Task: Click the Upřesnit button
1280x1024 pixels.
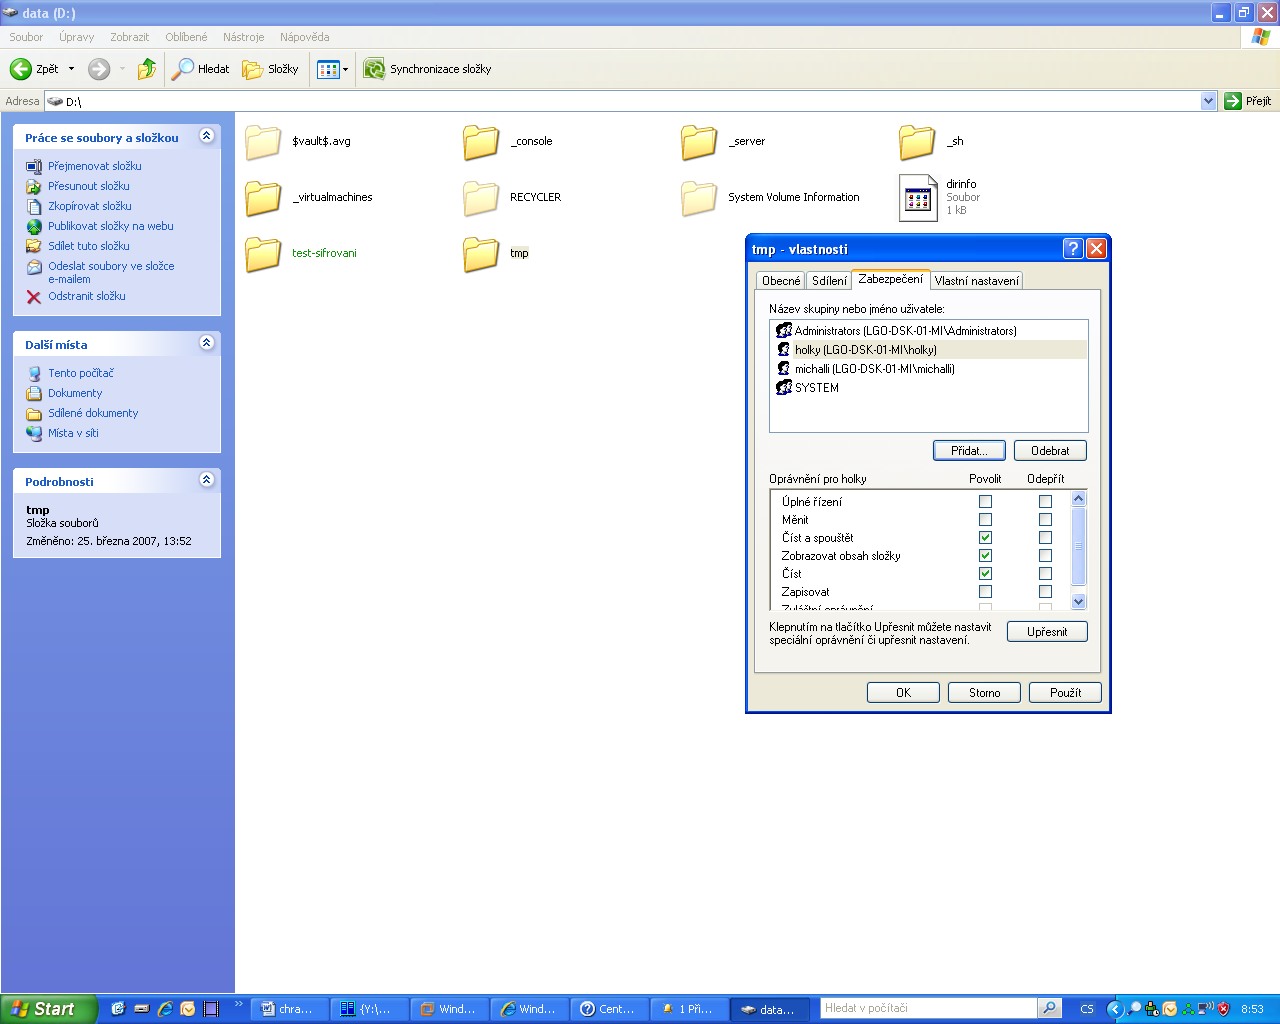Action: tap(1046, 632)
